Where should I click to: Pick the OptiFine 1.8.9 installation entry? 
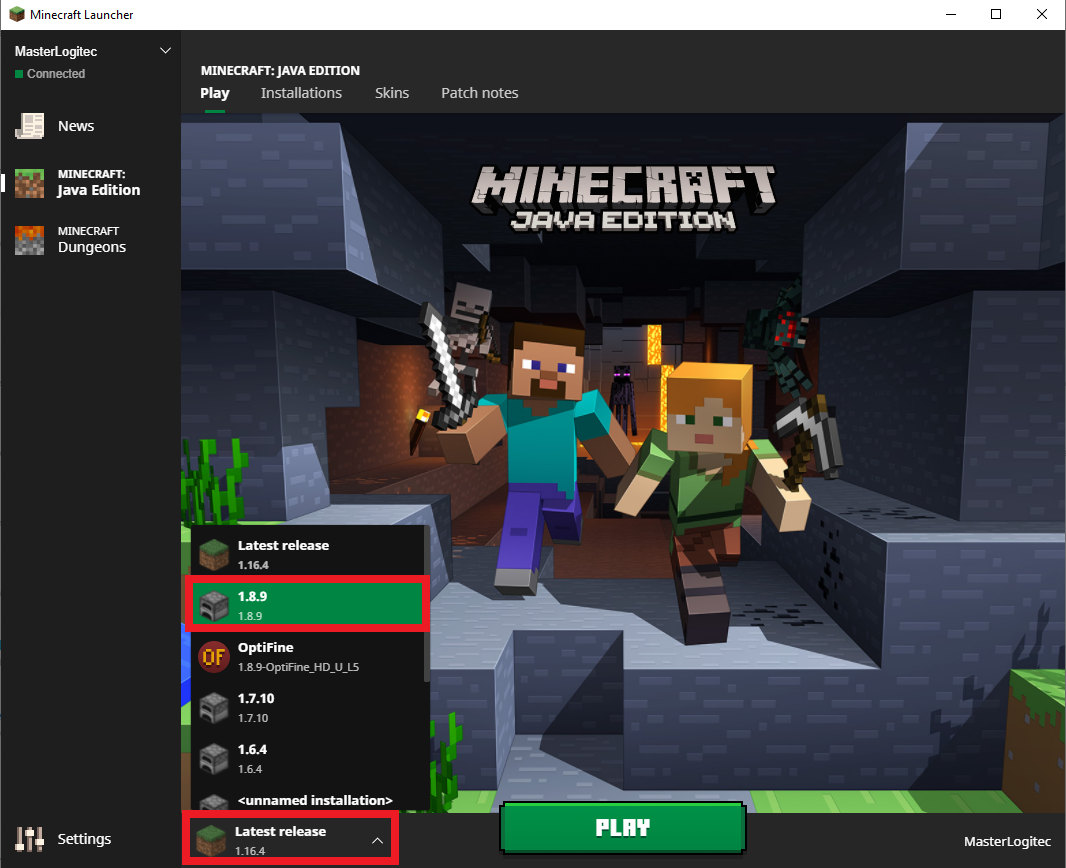(309, 657)
